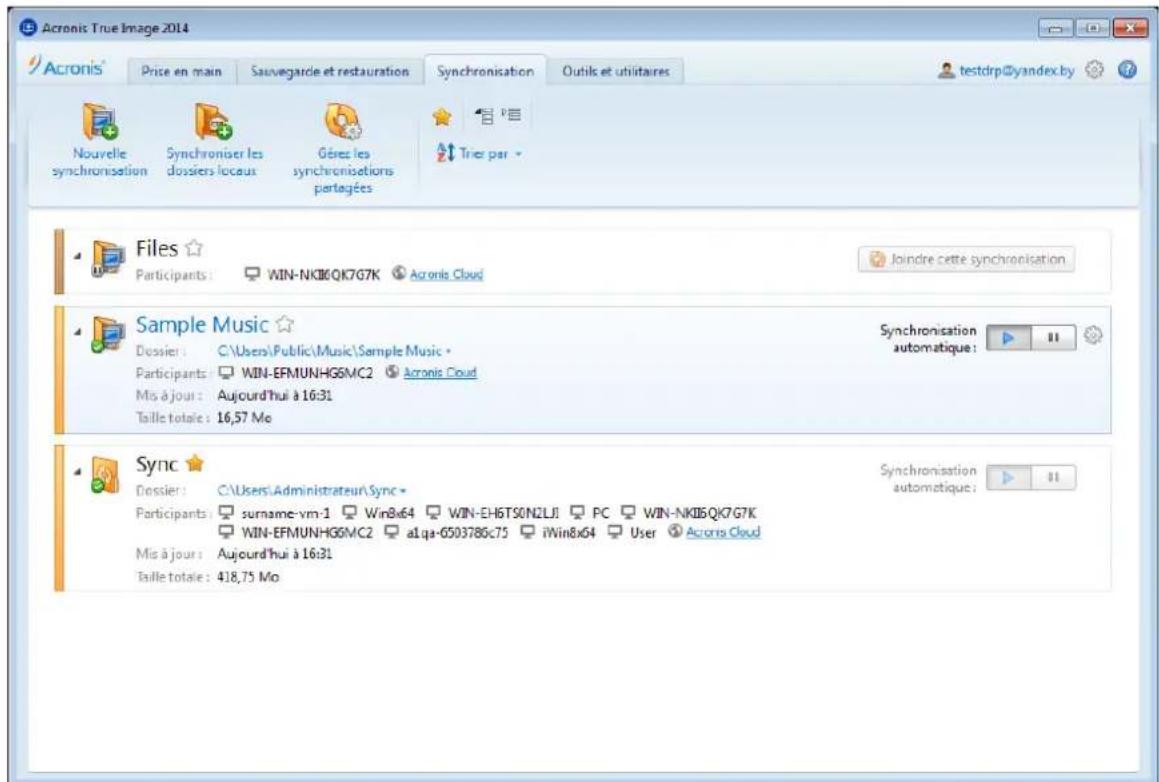The height and width of the screenshot is (782, 1159).
Task: Click the PC participant computer icon
Action: coord(578,512)
